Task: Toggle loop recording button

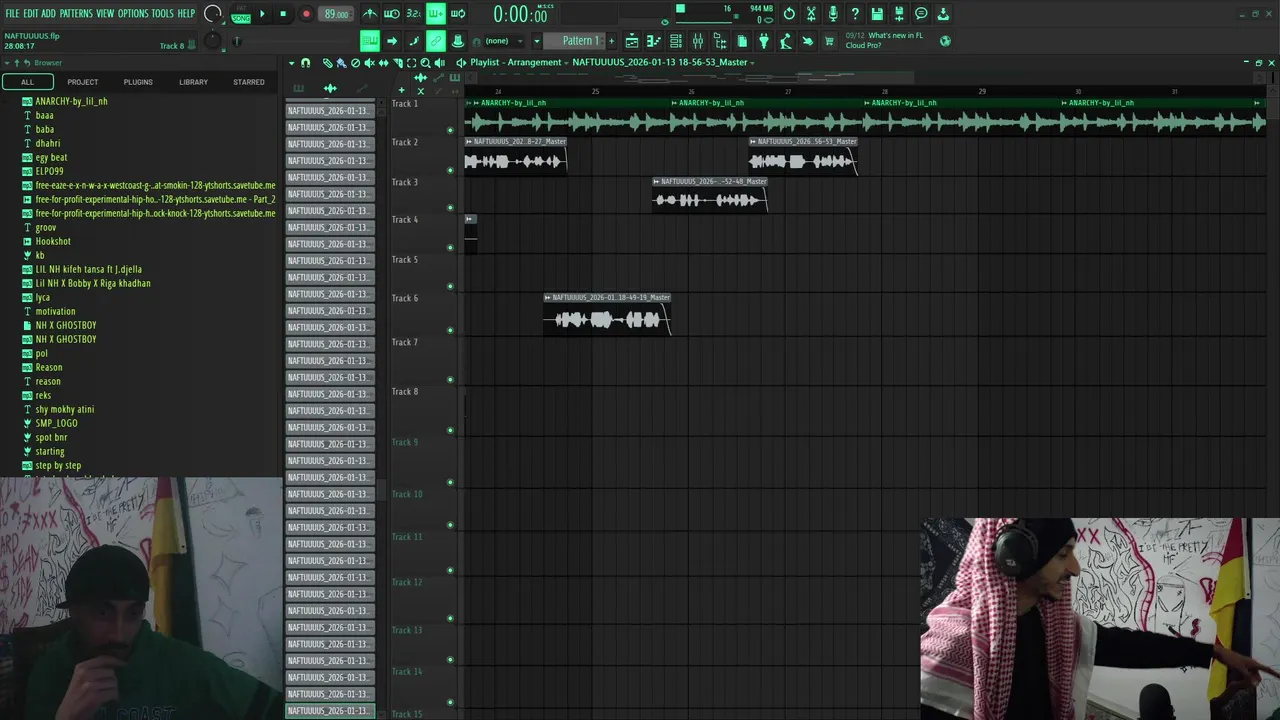Action: 458,14
